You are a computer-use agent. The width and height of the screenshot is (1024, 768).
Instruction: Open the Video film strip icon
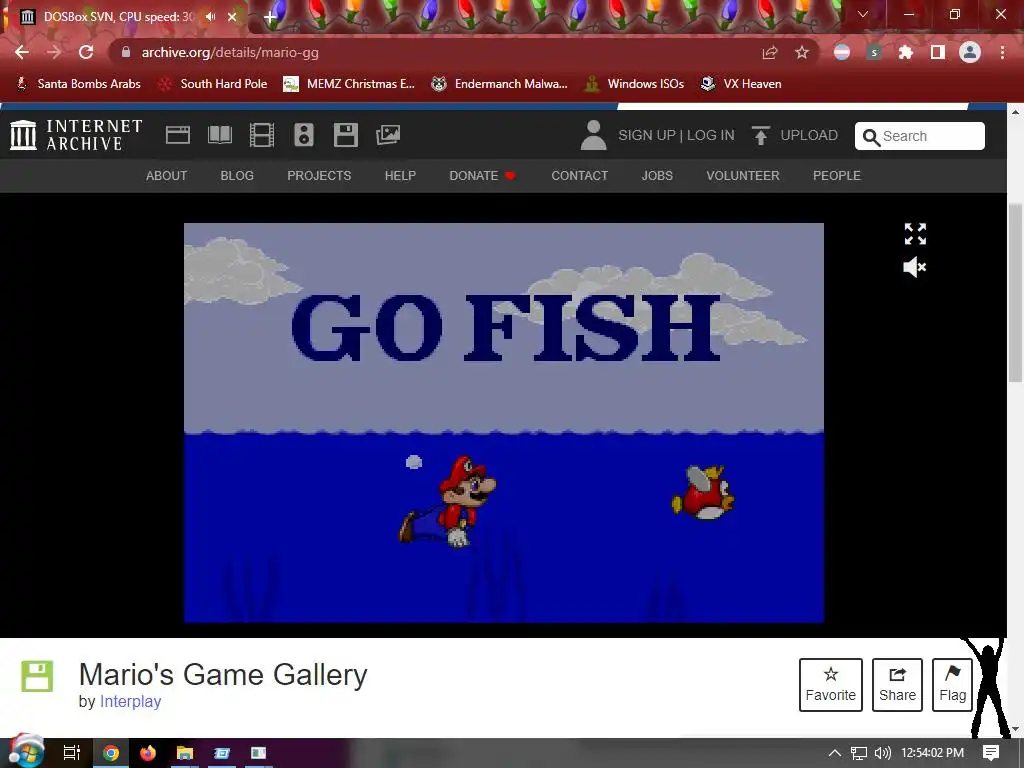point(262,135)
